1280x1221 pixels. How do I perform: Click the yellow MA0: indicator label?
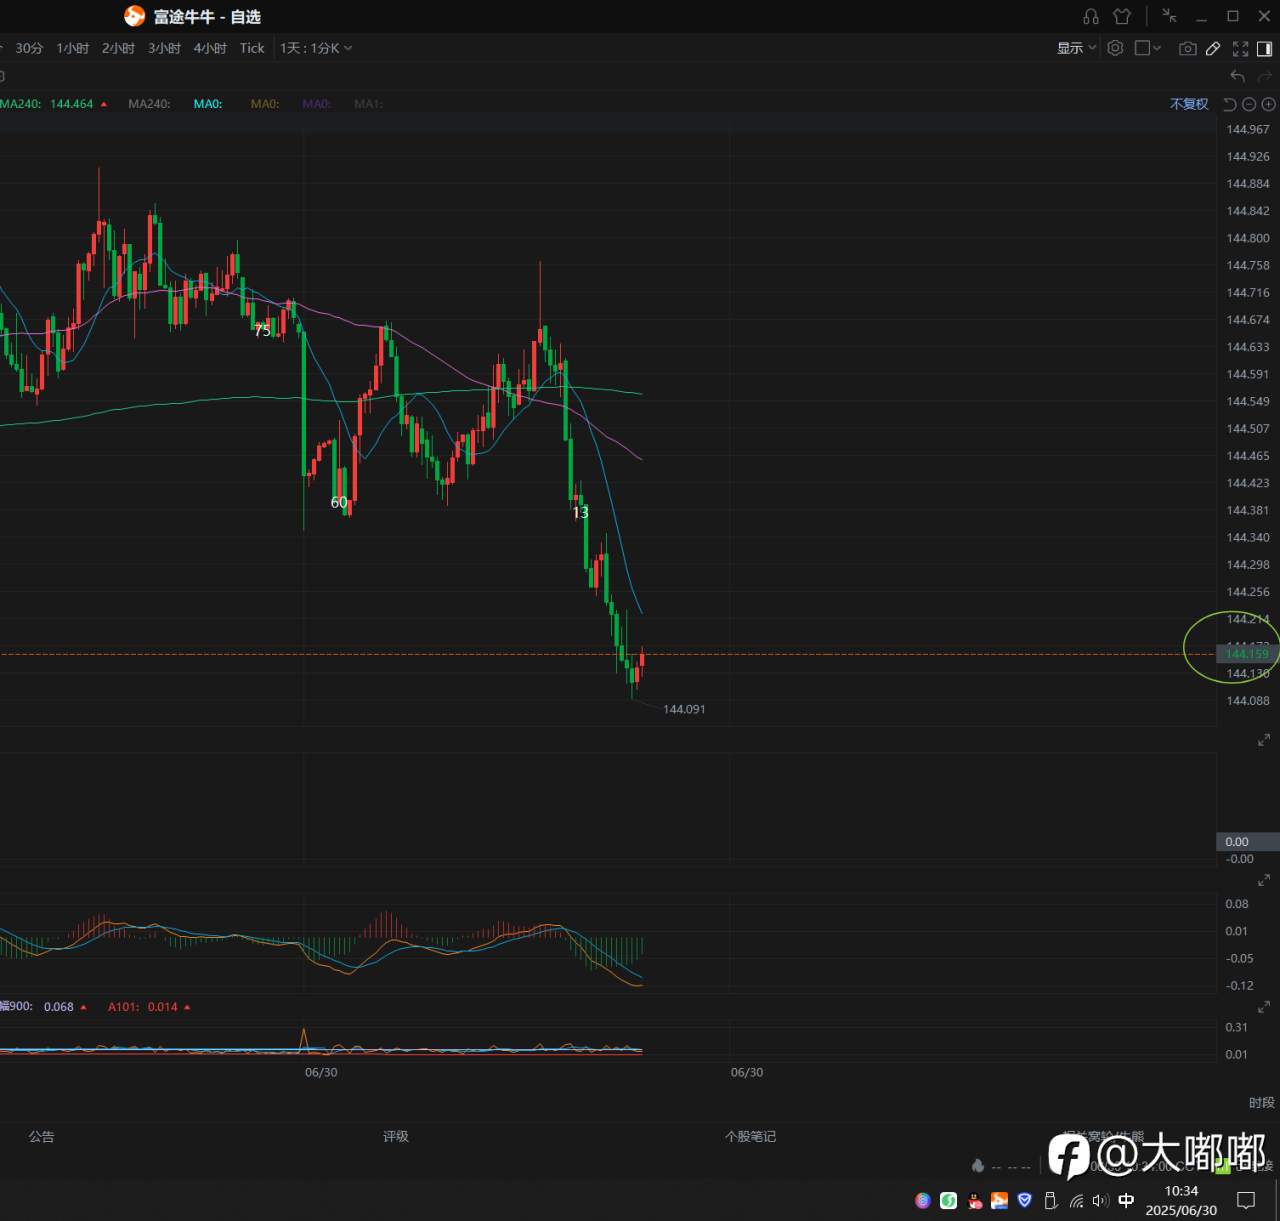click(x=265, y=104)
